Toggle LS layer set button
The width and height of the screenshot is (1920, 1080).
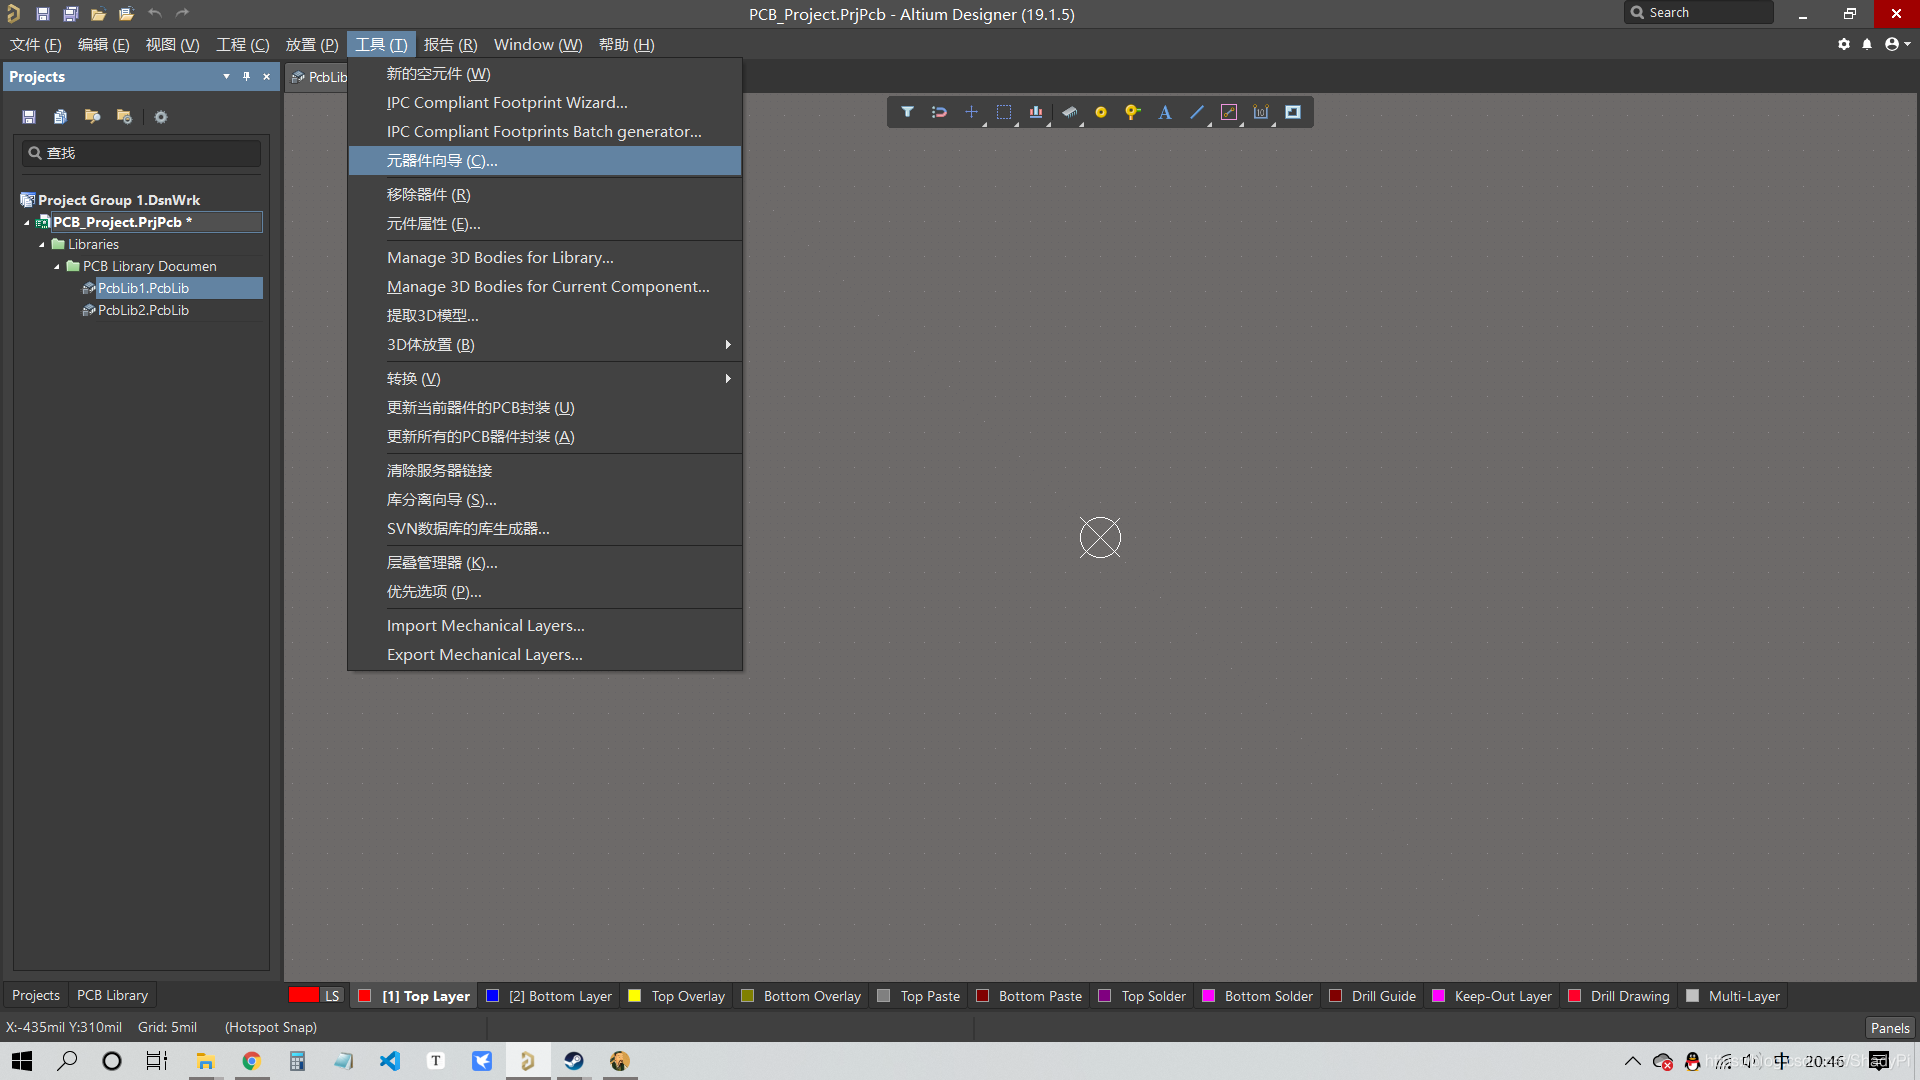tap(332, 996)
